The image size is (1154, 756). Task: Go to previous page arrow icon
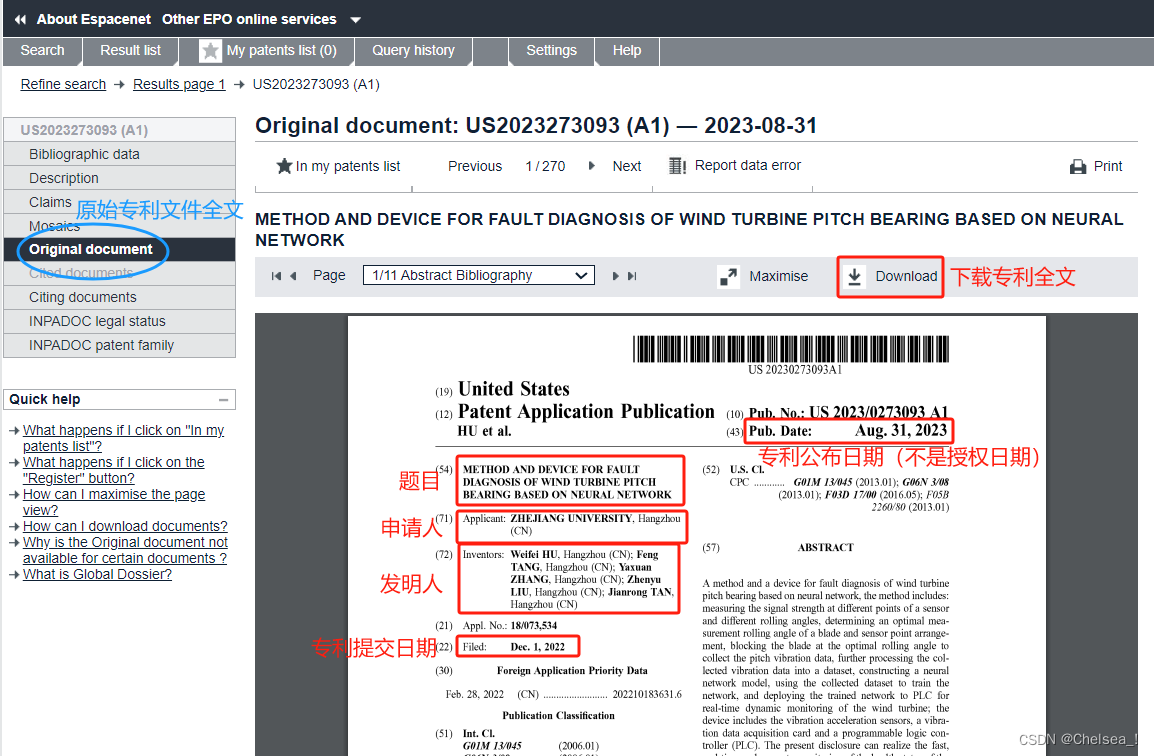(x=293, y=276)
